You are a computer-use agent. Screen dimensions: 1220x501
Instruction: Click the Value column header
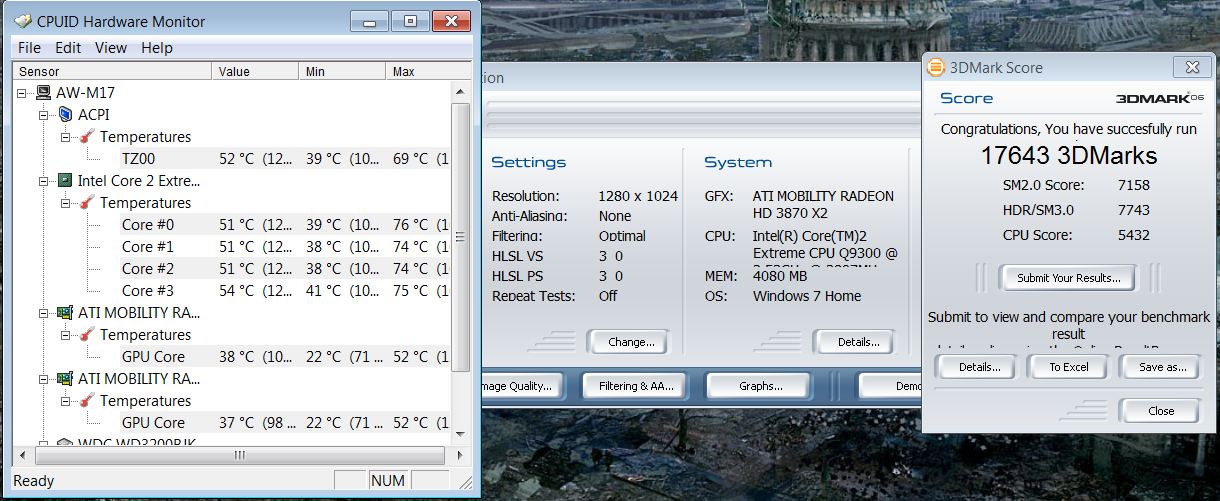pyautogui.click(x=256, y=72)
